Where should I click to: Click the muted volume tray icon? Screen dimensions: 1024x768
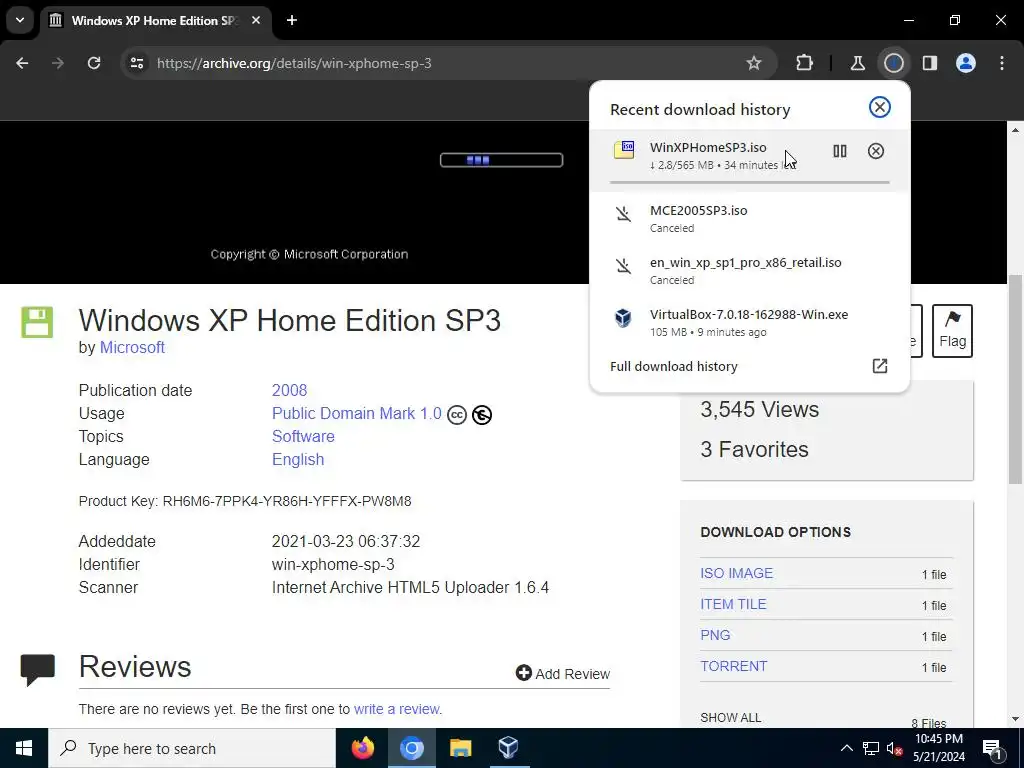pos(894,748)
